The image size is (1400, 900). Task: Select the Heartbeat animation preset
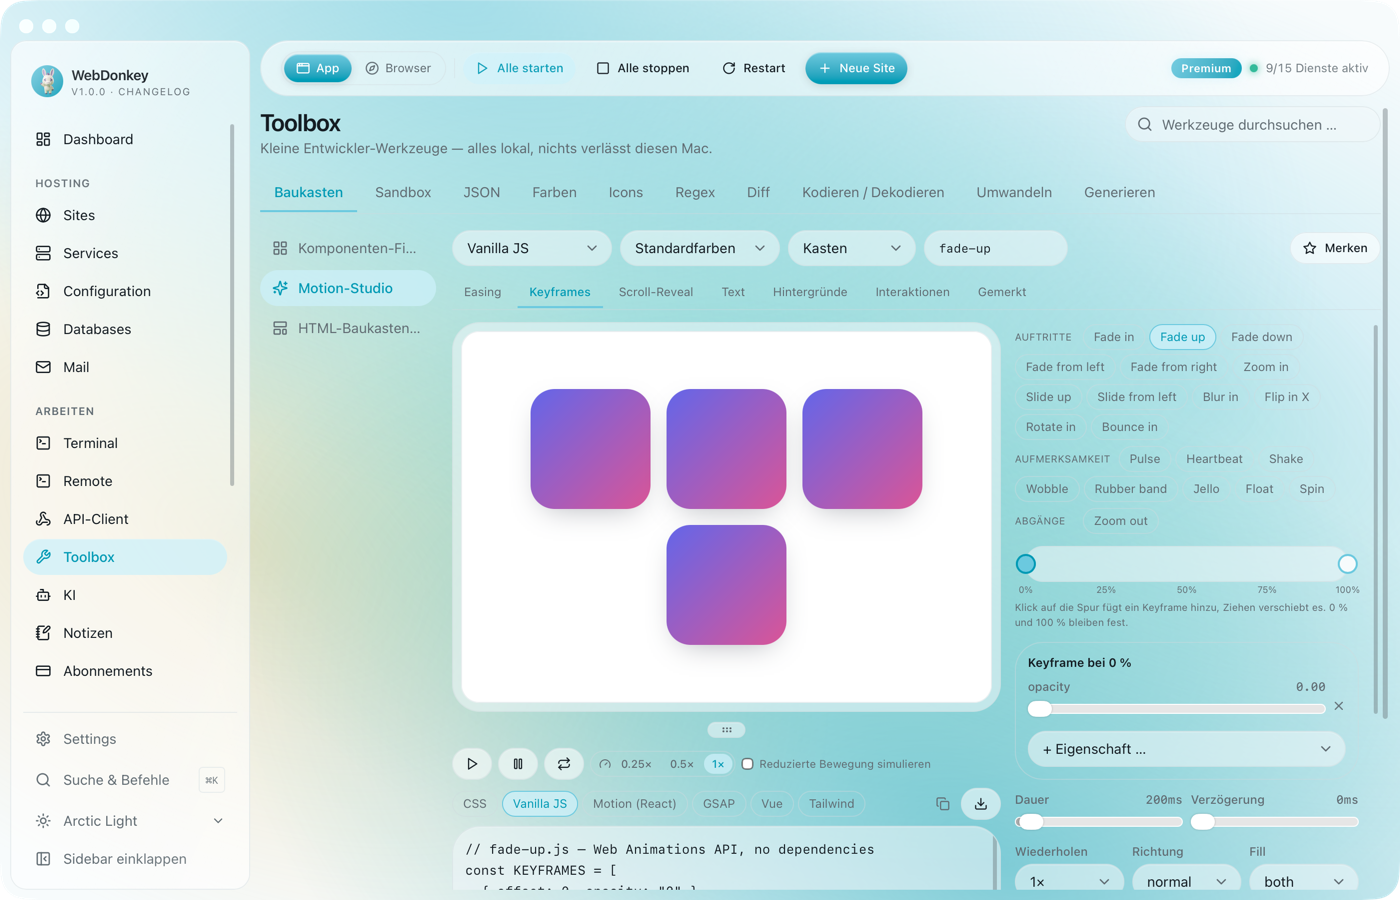[1214, 459]
